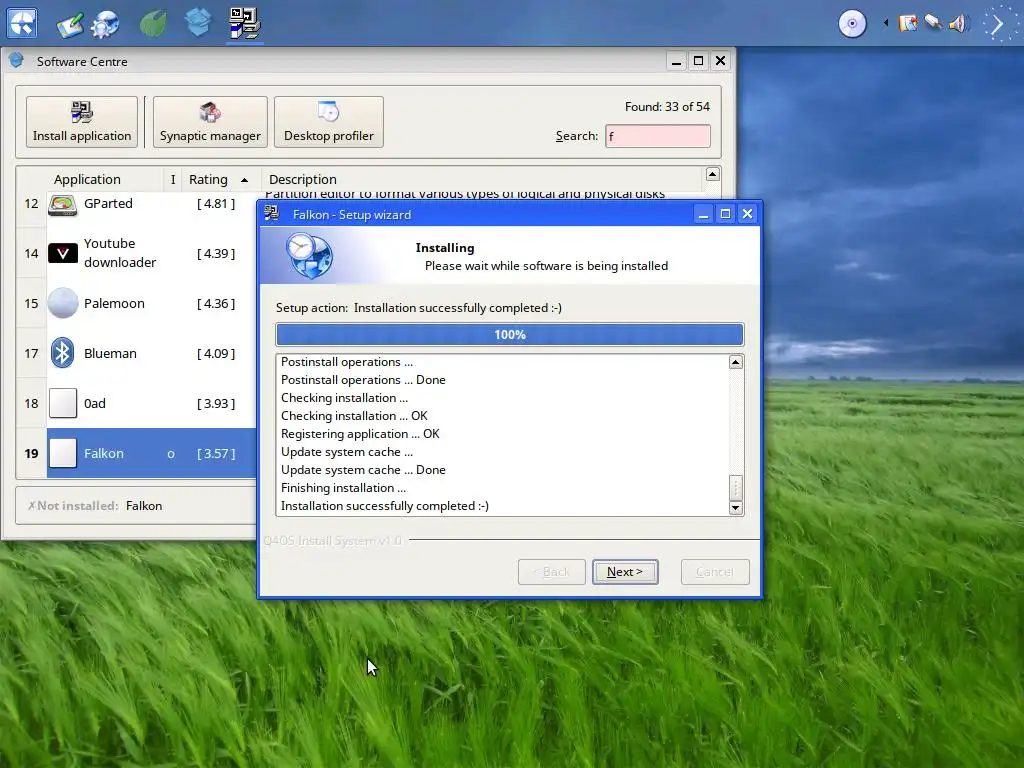Click the Next button in the wizard
The width and height of the screenshot is (1024, 768).
625,572
